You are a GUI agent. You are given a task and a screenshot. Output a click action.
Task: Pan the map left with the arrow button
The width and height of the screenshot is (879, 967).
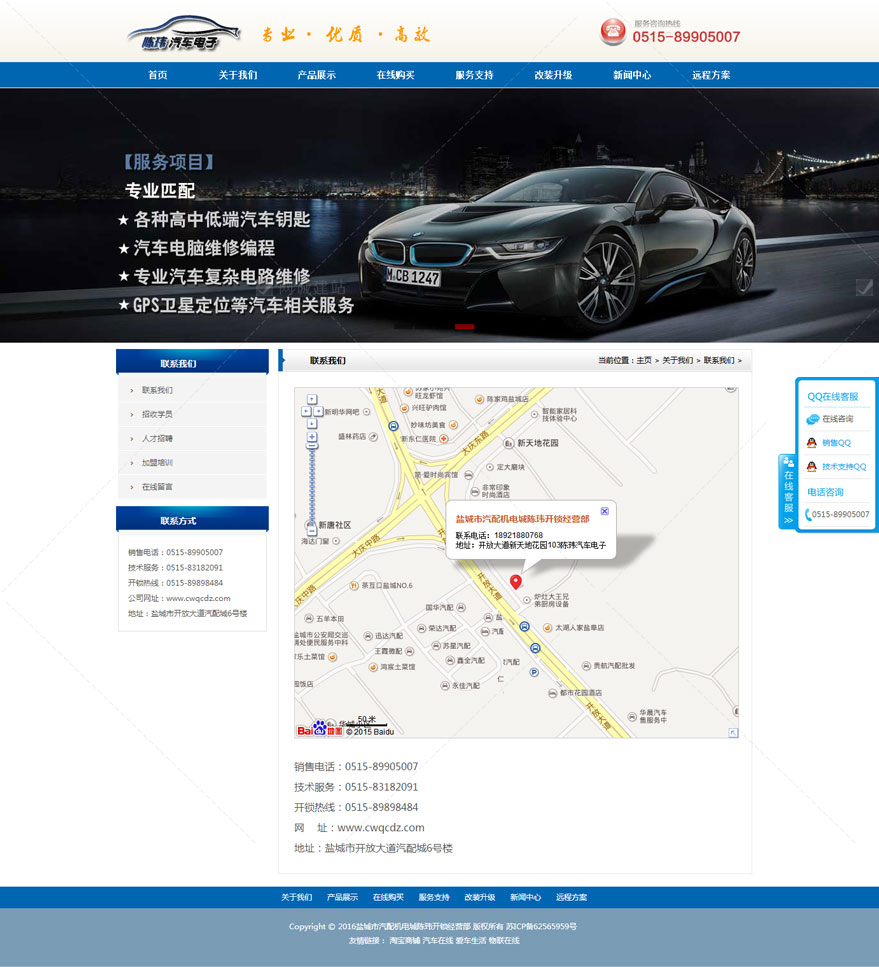(x=306, y=411)
